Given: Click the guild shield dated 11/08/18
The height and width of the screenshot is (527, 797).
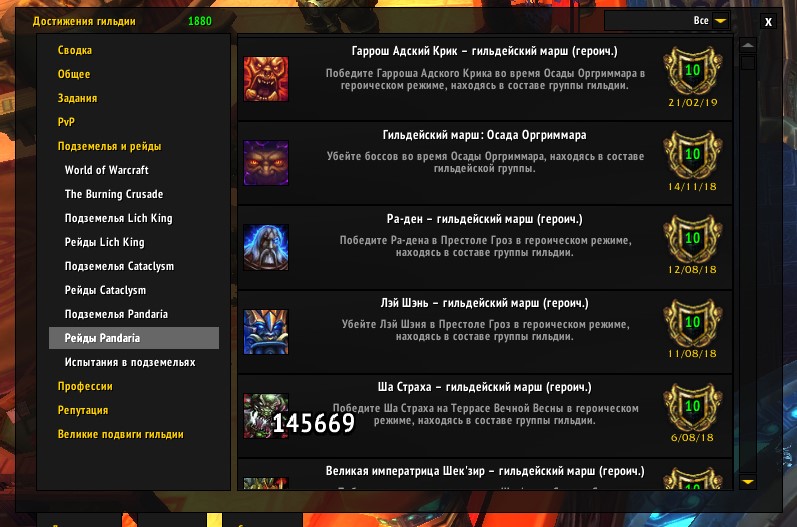Looking at the screenshot, I should (x=693, y=322).
